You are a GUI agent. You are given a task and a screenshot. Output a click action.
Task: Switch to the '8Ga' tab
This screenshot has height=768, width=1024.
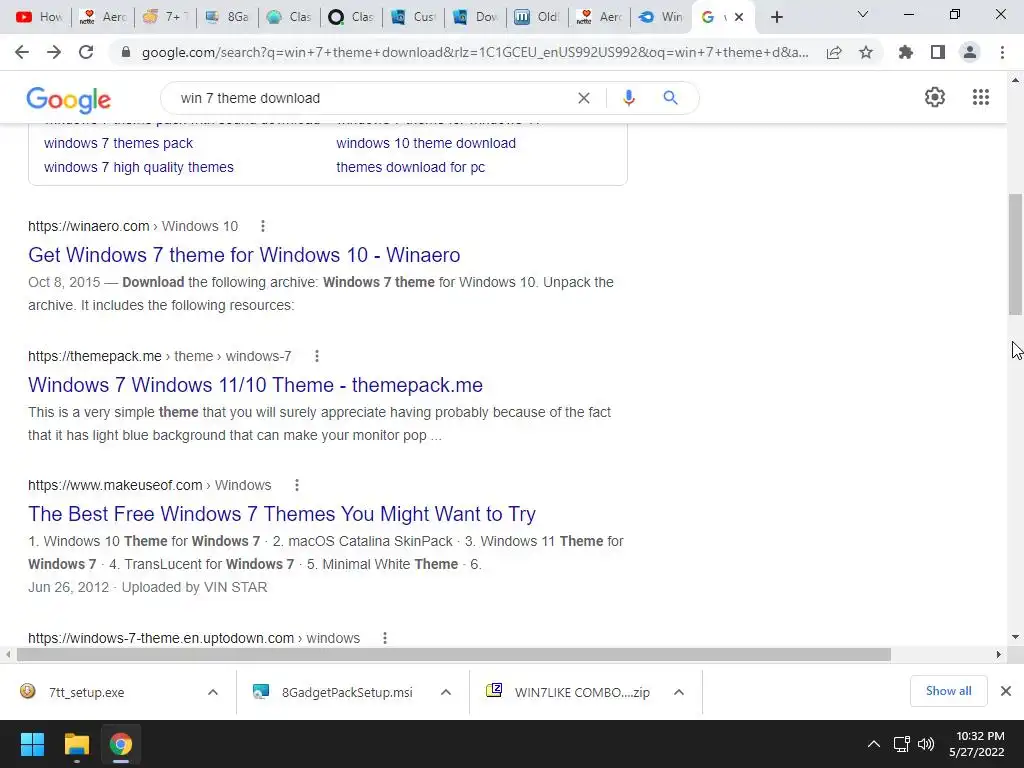pos(227,17)
